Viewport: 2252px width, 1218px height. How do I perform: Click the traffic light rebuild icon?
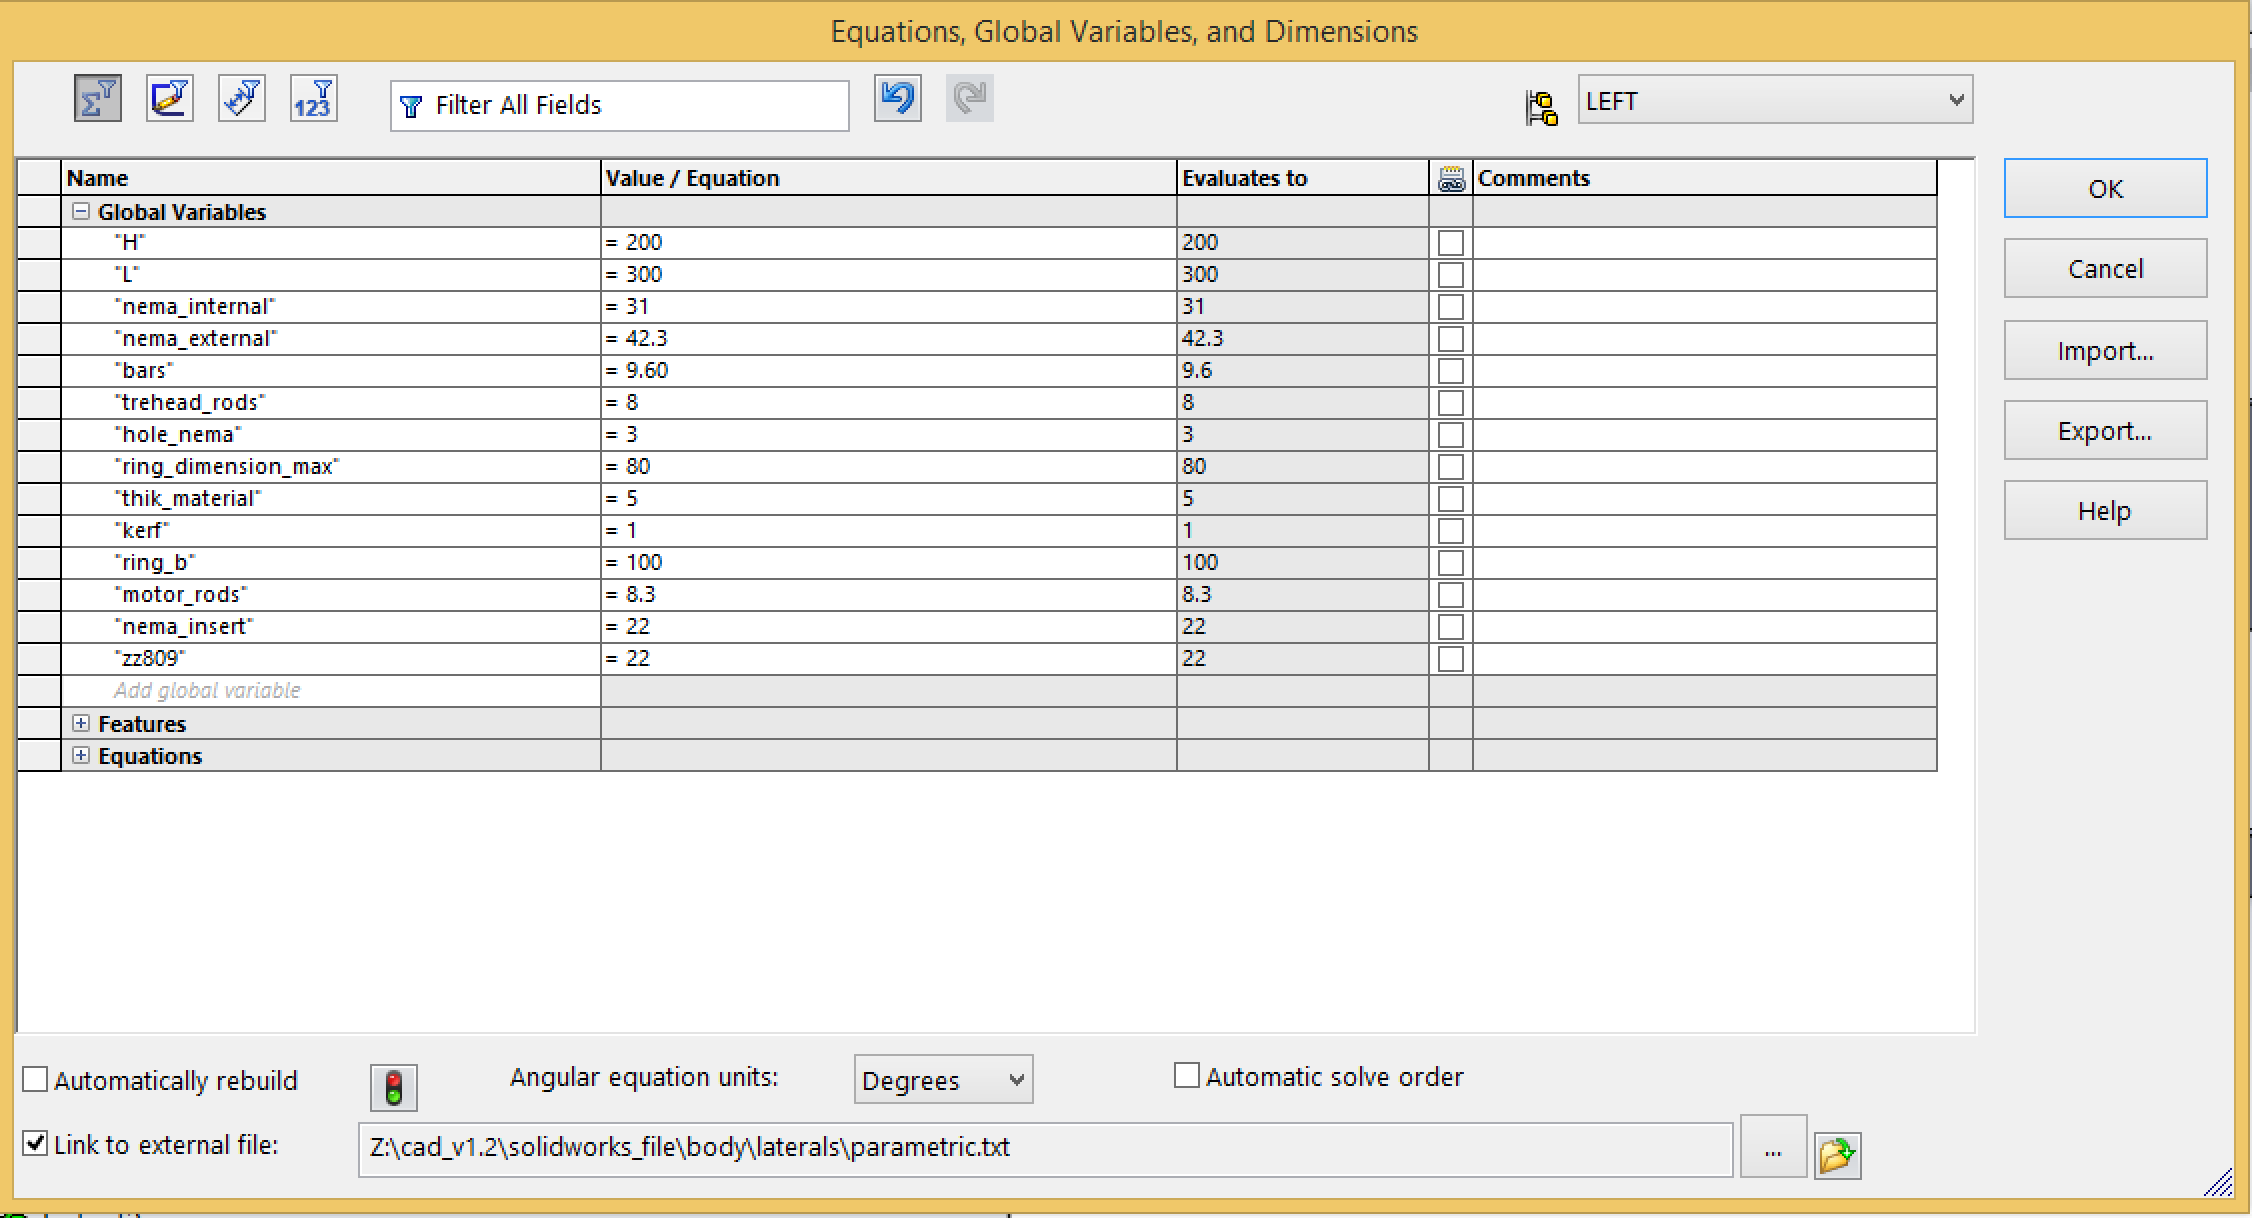[x=394, y=1087]
